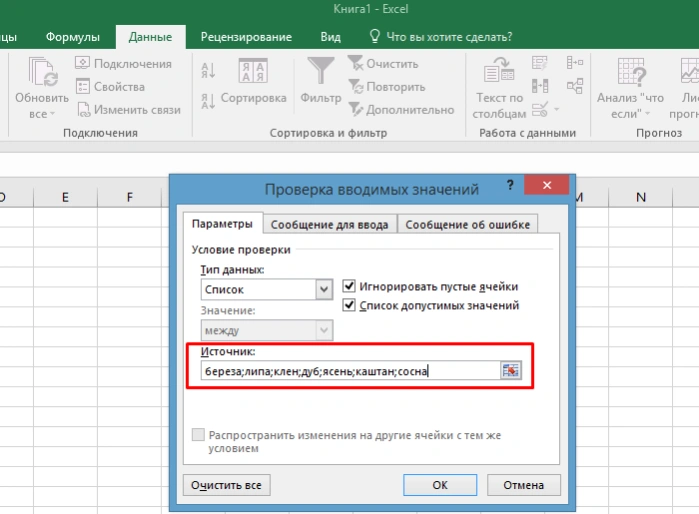Screen dimensions: 699x514
Task: Click the Connections icon button
Action: pyautogui.click(x=82, y=63)
